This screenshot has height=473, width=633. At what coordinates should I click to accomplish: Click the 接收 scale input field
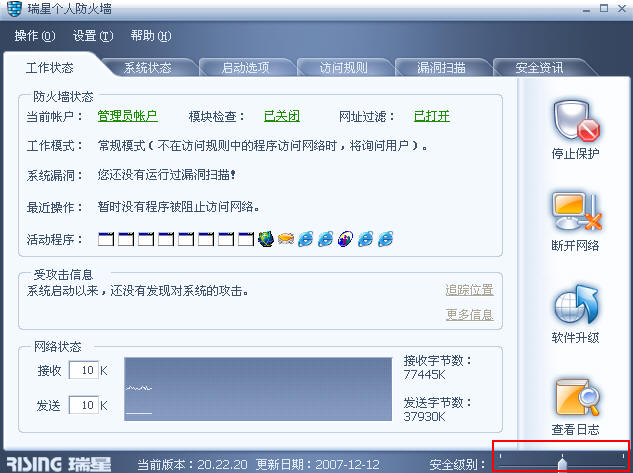84,370
